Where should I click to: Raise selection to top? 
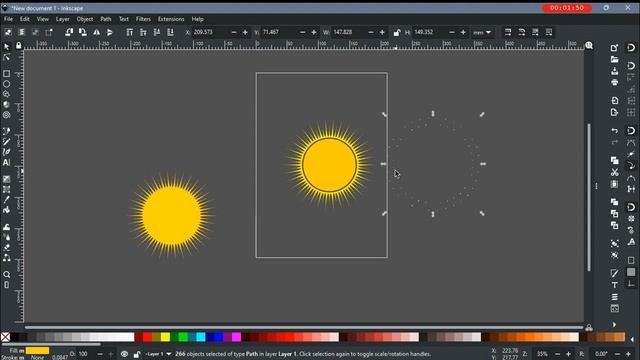tap(129, 32)
